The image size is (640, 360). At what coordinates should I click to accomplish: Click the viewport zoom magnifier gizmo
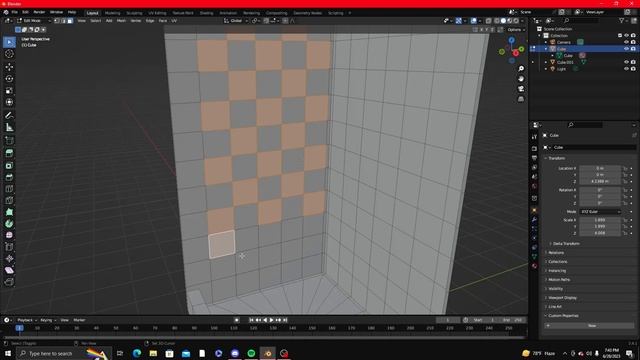tap(521, 69)
